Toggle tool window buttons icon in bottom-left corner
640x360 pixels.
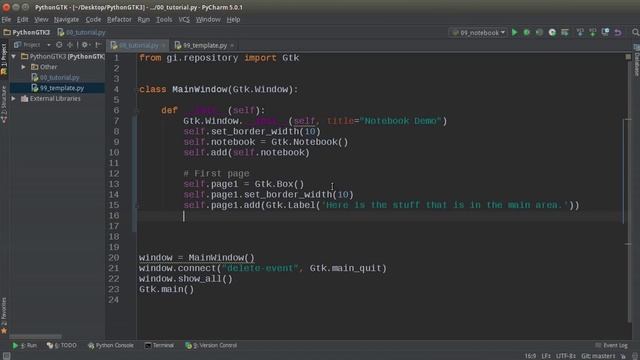point(6,356)
